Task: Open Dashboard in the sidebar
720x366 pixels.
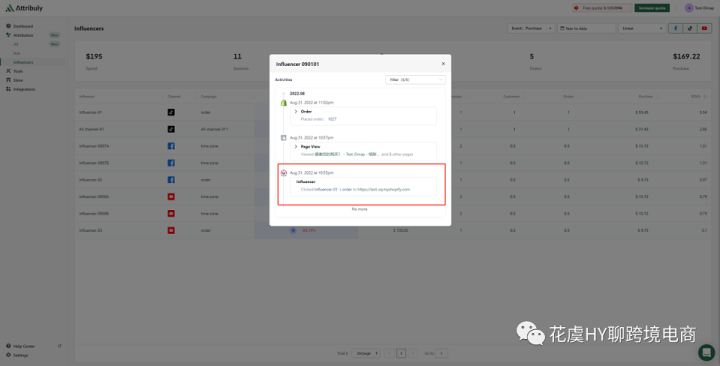Action: click(23, 26)
